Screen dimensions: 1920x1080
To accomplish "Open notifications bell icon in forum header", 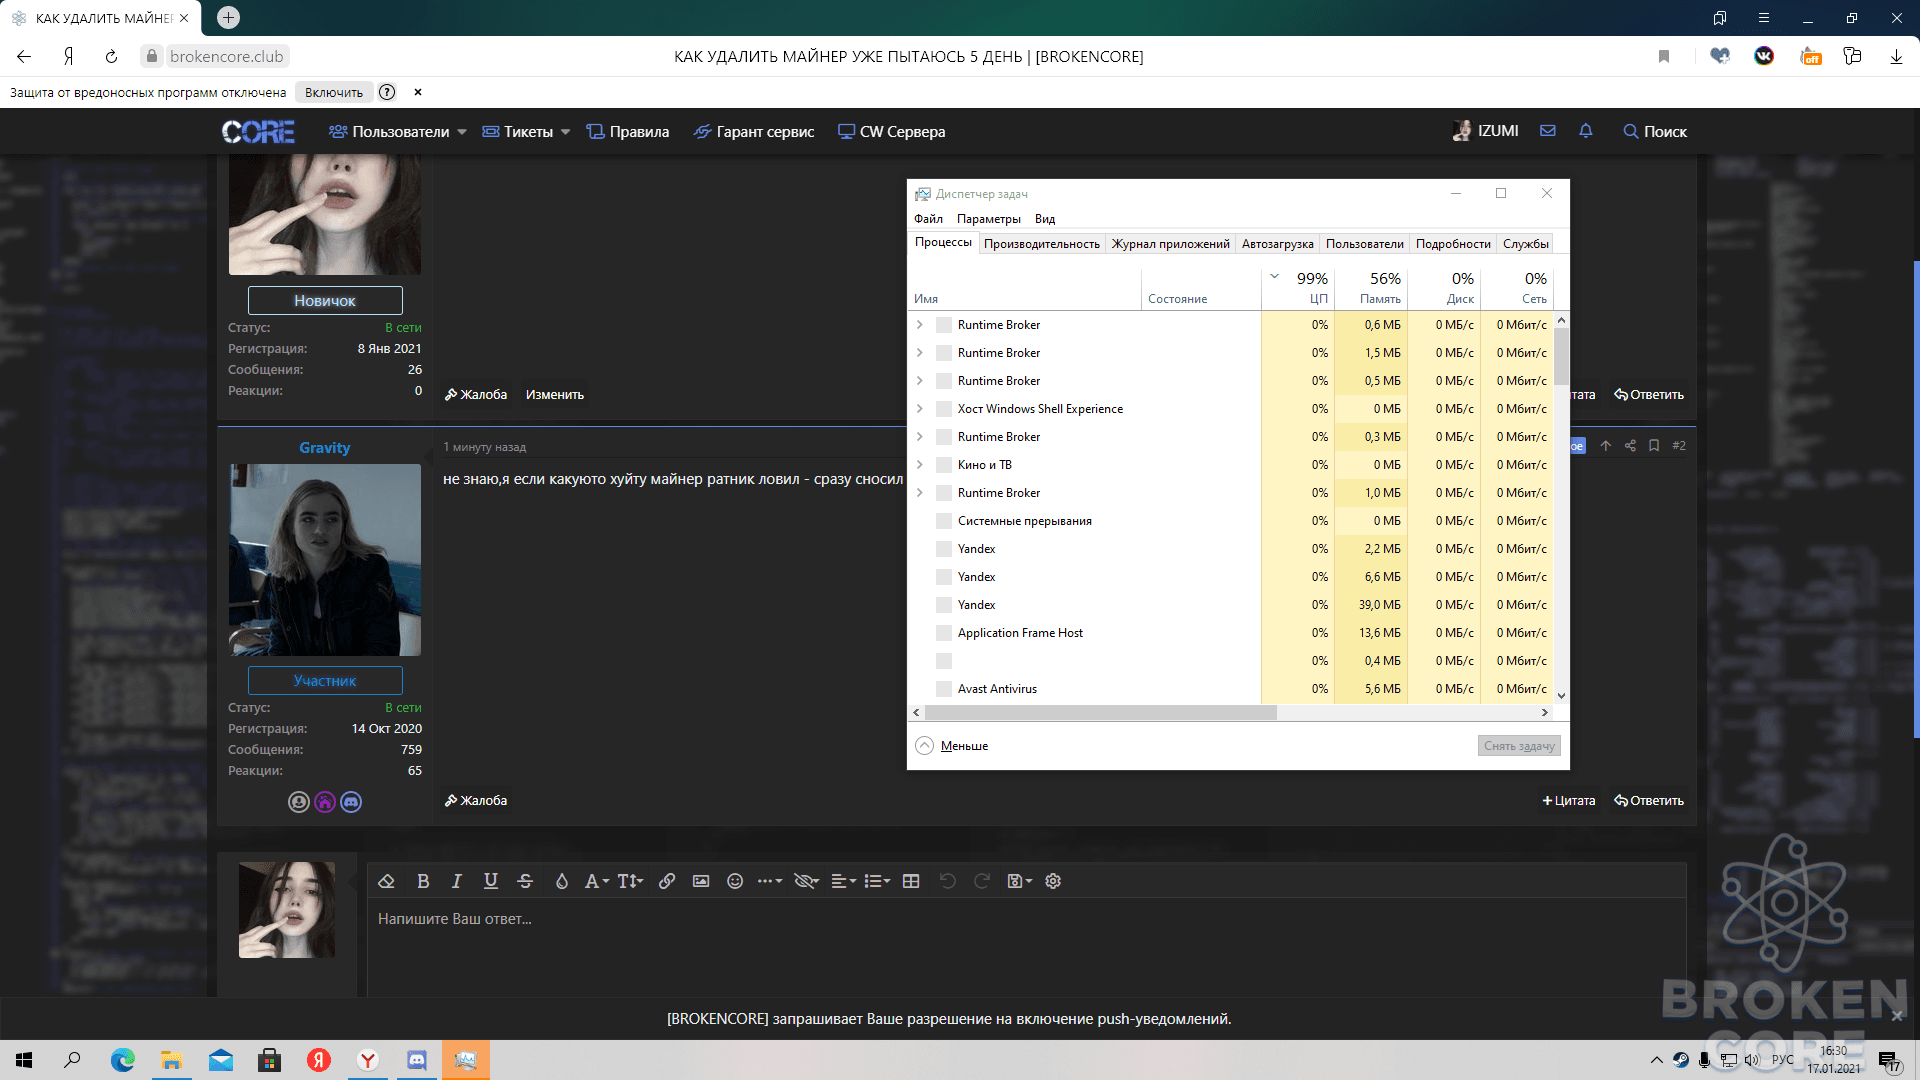I will pyautogui.click(x=1586, y=131).
